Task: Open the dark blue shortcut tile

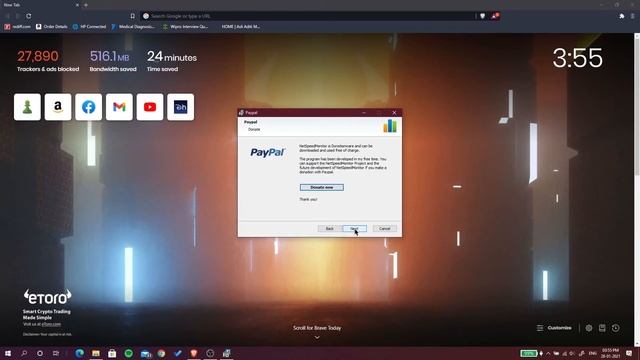Action: pos(180,107)
